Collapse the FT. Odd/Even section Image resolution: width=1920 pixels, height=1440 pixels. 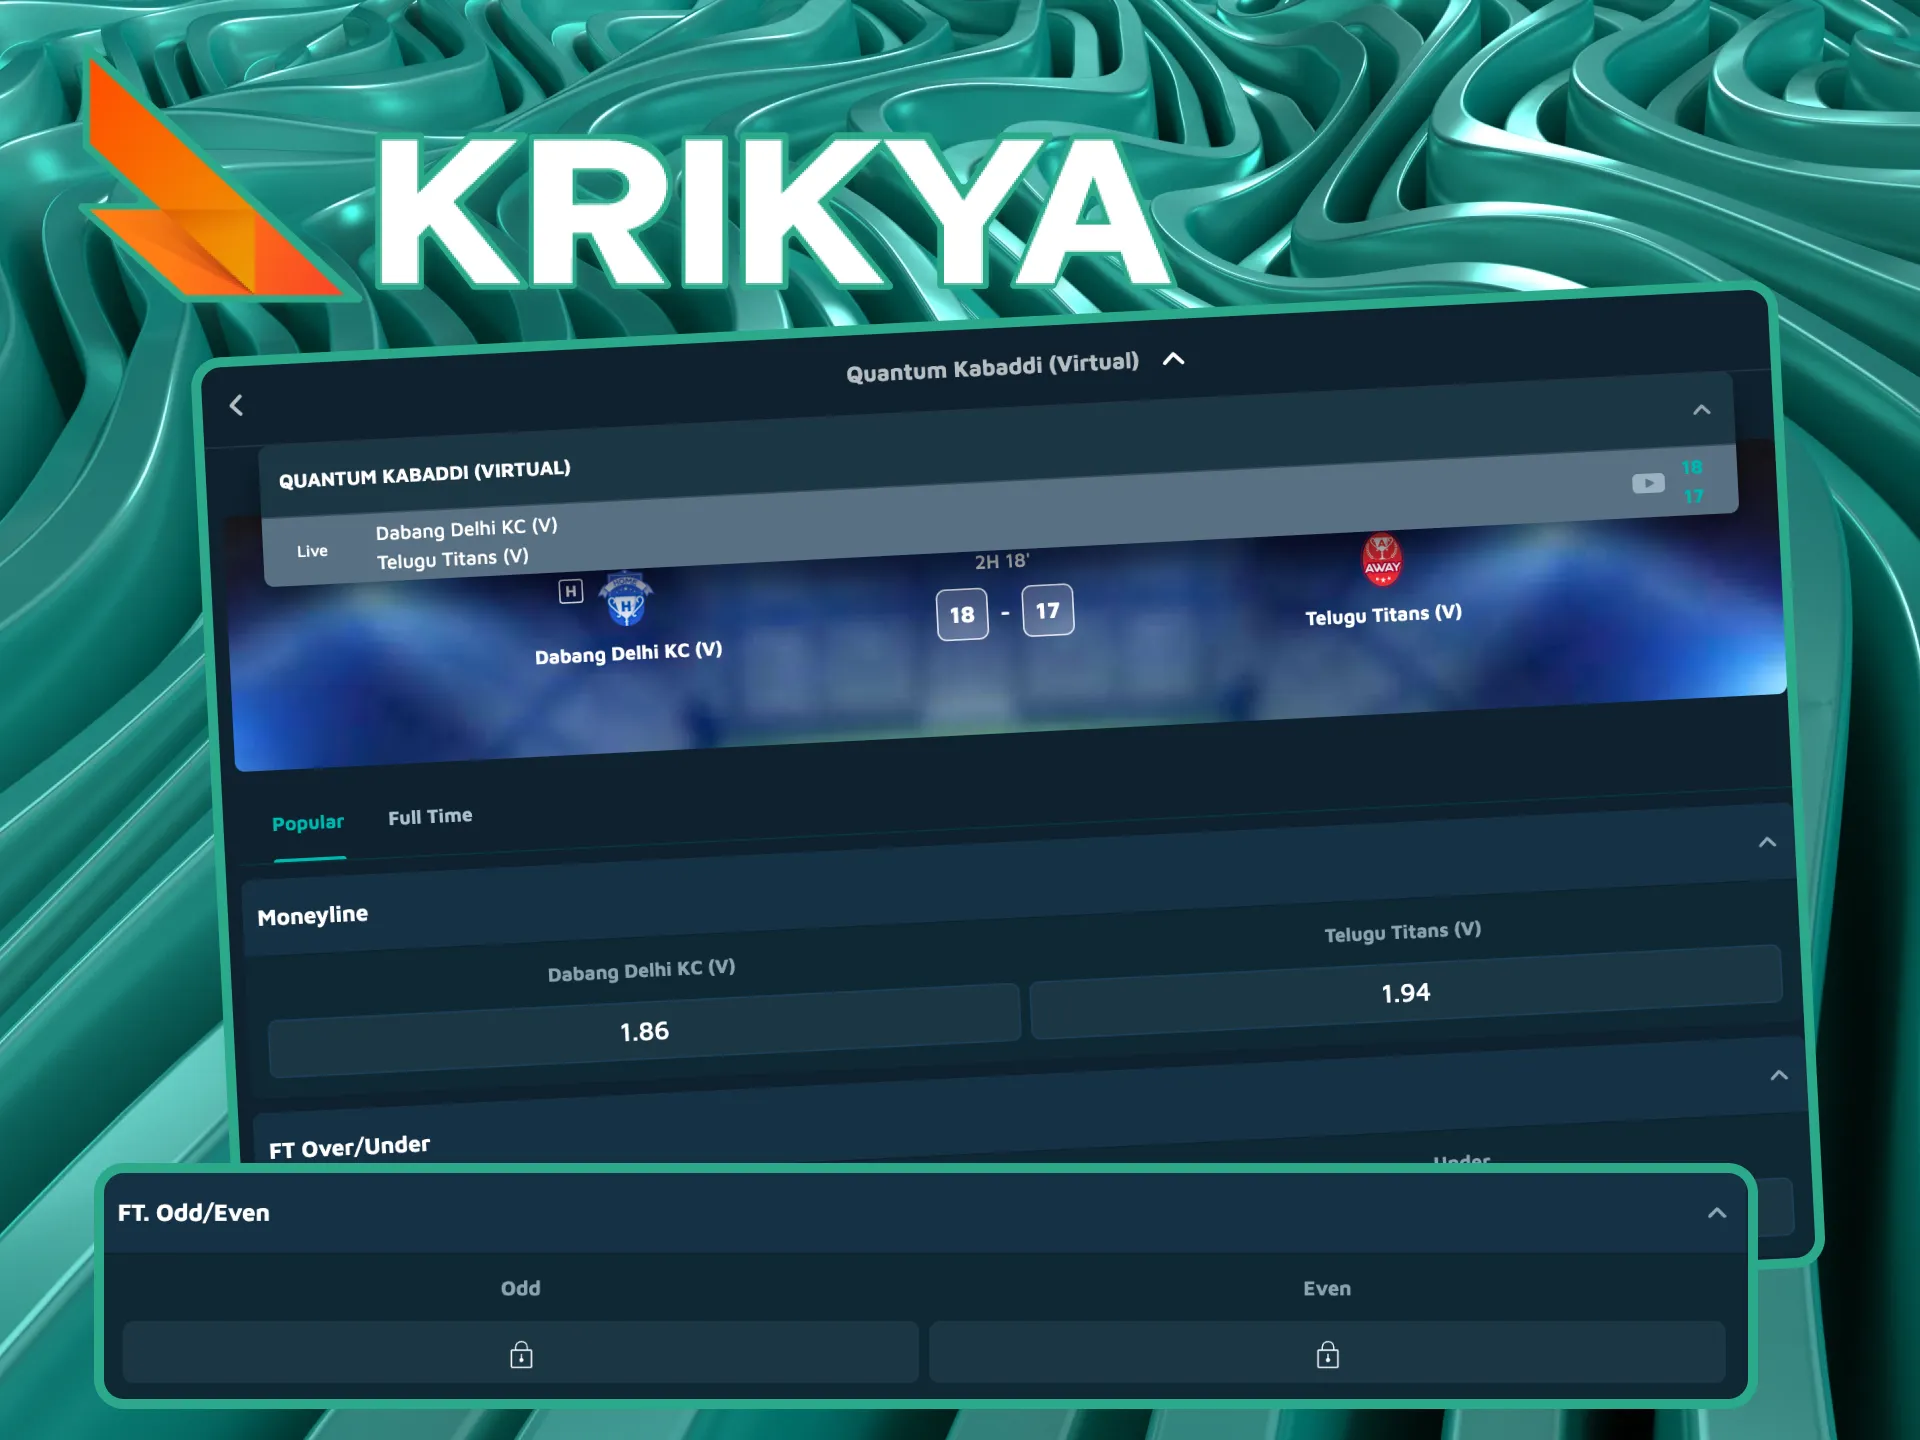tap(1717, 1212)
